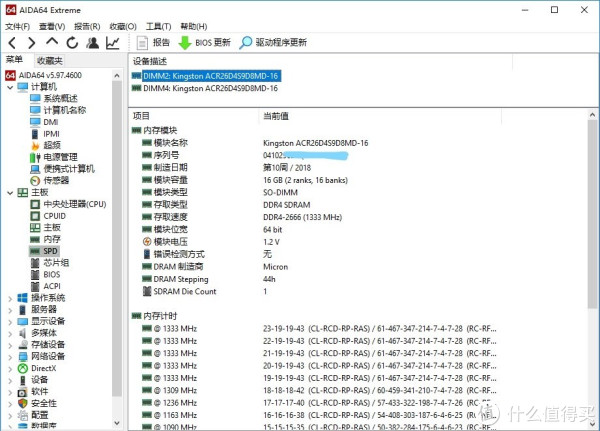Open the 报告(R) menu

tap(87, 26)
